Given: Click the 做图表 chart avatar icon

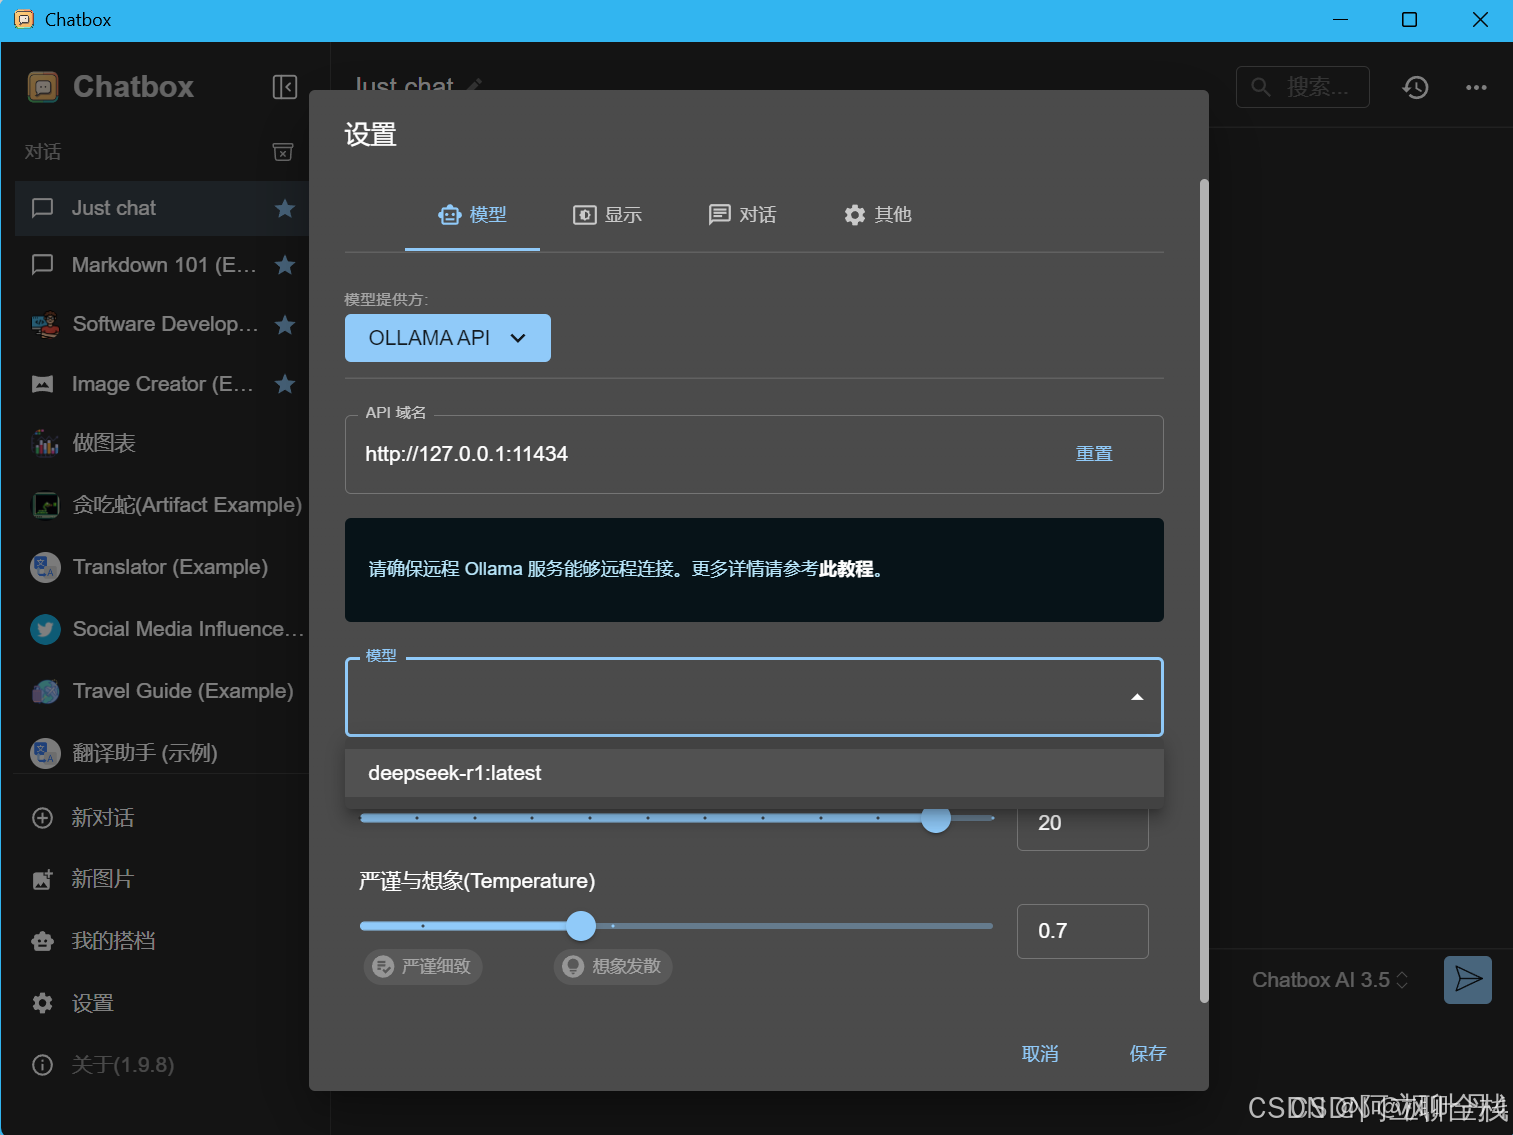Looking at the screenshot, I should tap(45, 443).
